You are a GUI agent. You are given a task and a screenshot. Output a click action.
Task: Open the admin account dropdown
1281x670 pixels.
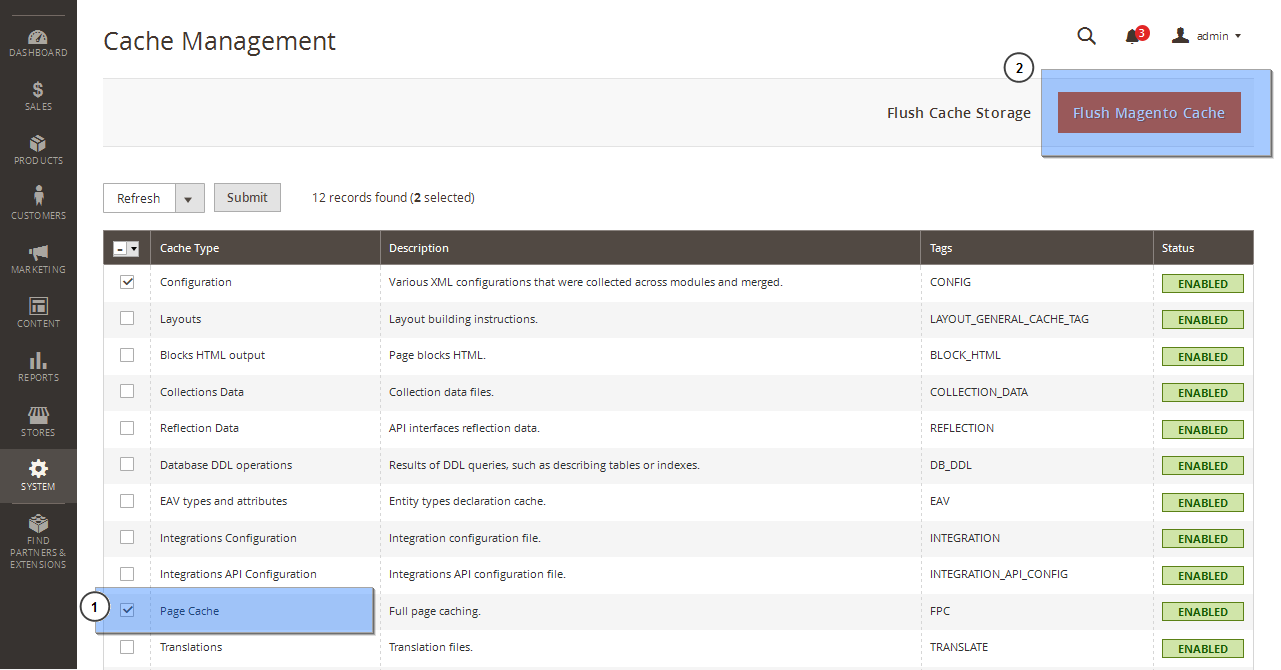click(1207, 36)
